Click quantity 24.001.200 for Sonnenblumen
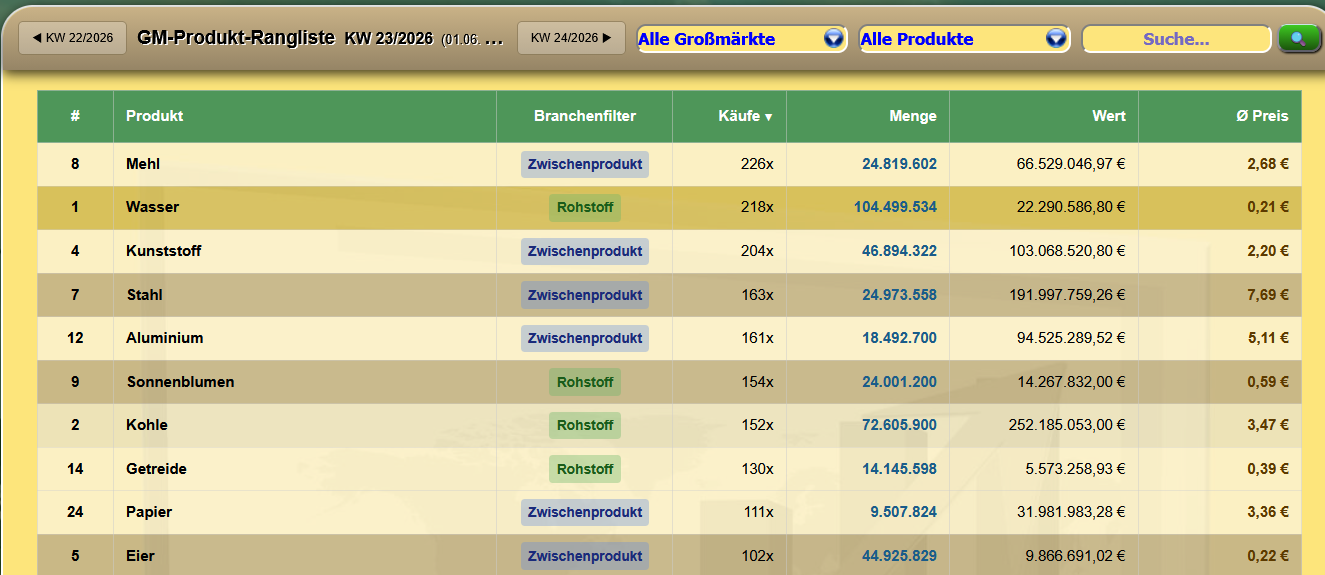The image size is (1325, 575). pos(899,382)
